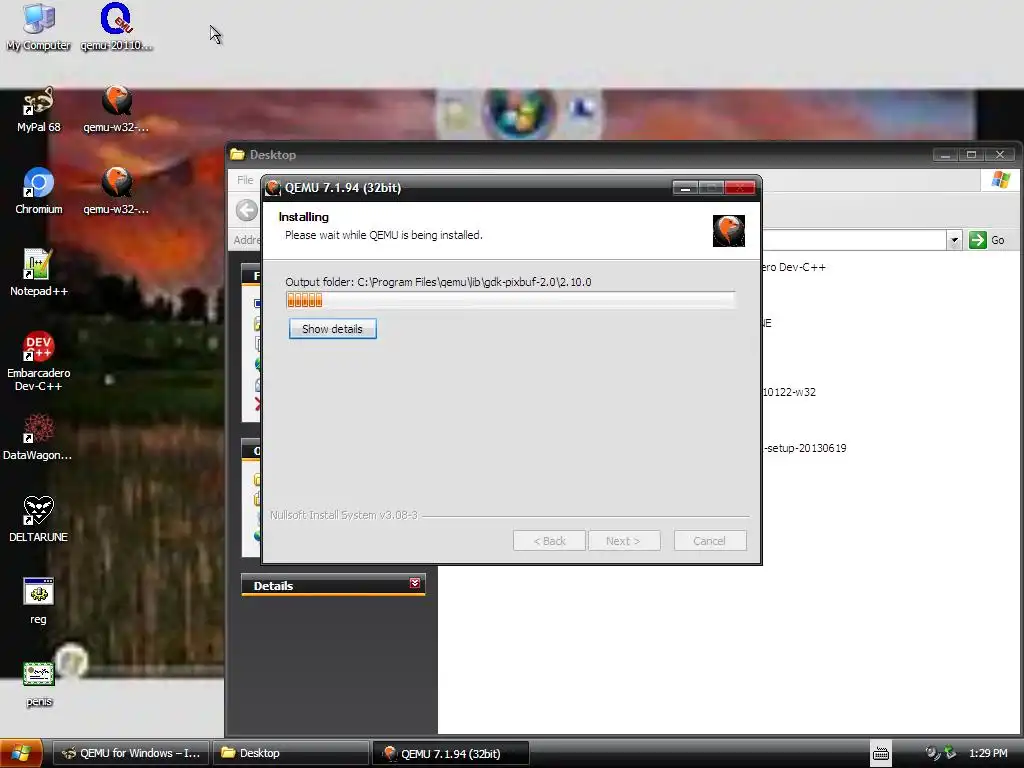Viewport: 1024px width, 768px height.
Task: Launch MyPal 68 browser shortcut
Action: [x=39, y=110]
